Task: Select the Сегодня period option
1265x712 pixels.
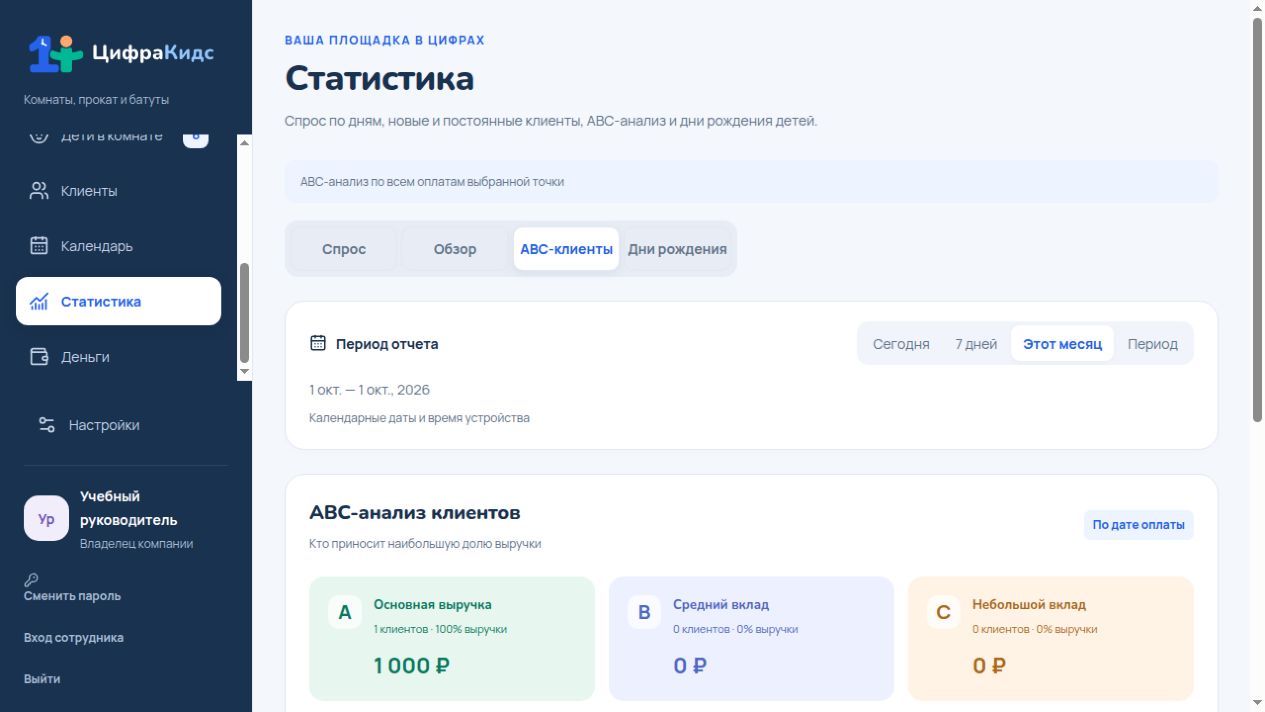Action: 901,344
